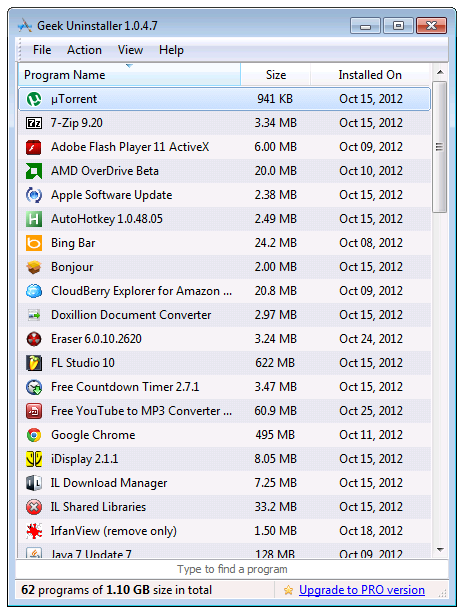Sort by Program Name column header
Image resolution: width=463 pixels, height=611 pixels.
pos(129,74)
